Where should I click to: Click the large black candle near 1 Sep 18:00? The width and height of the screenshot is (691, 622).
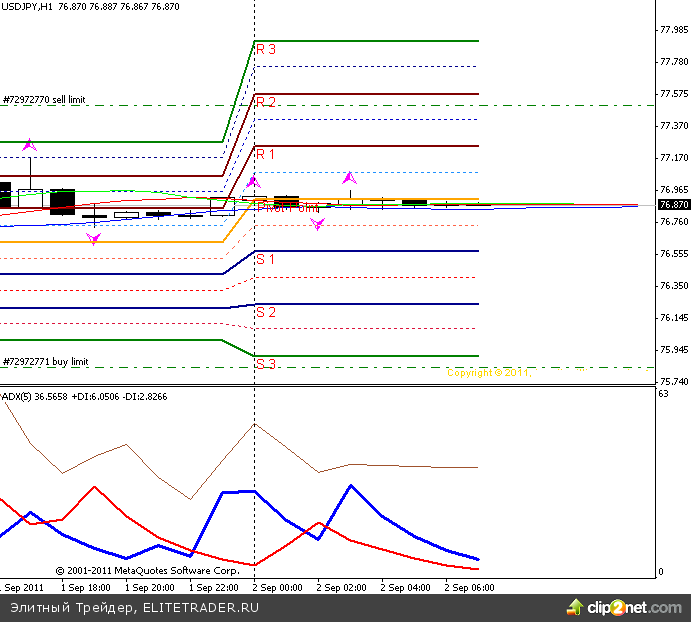[62, 201]
